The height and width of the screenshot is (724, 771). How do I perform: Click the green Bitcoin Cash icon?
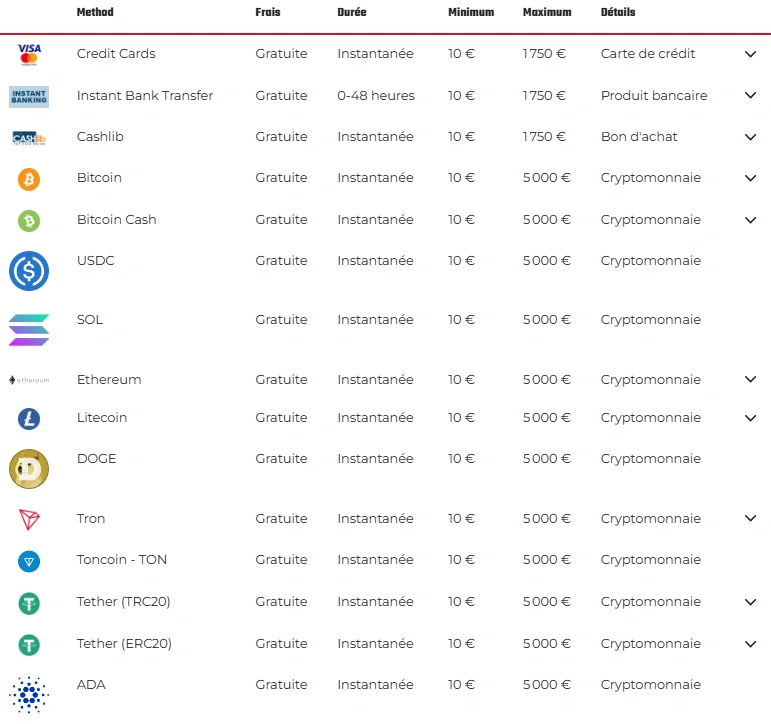pos(29,220)
